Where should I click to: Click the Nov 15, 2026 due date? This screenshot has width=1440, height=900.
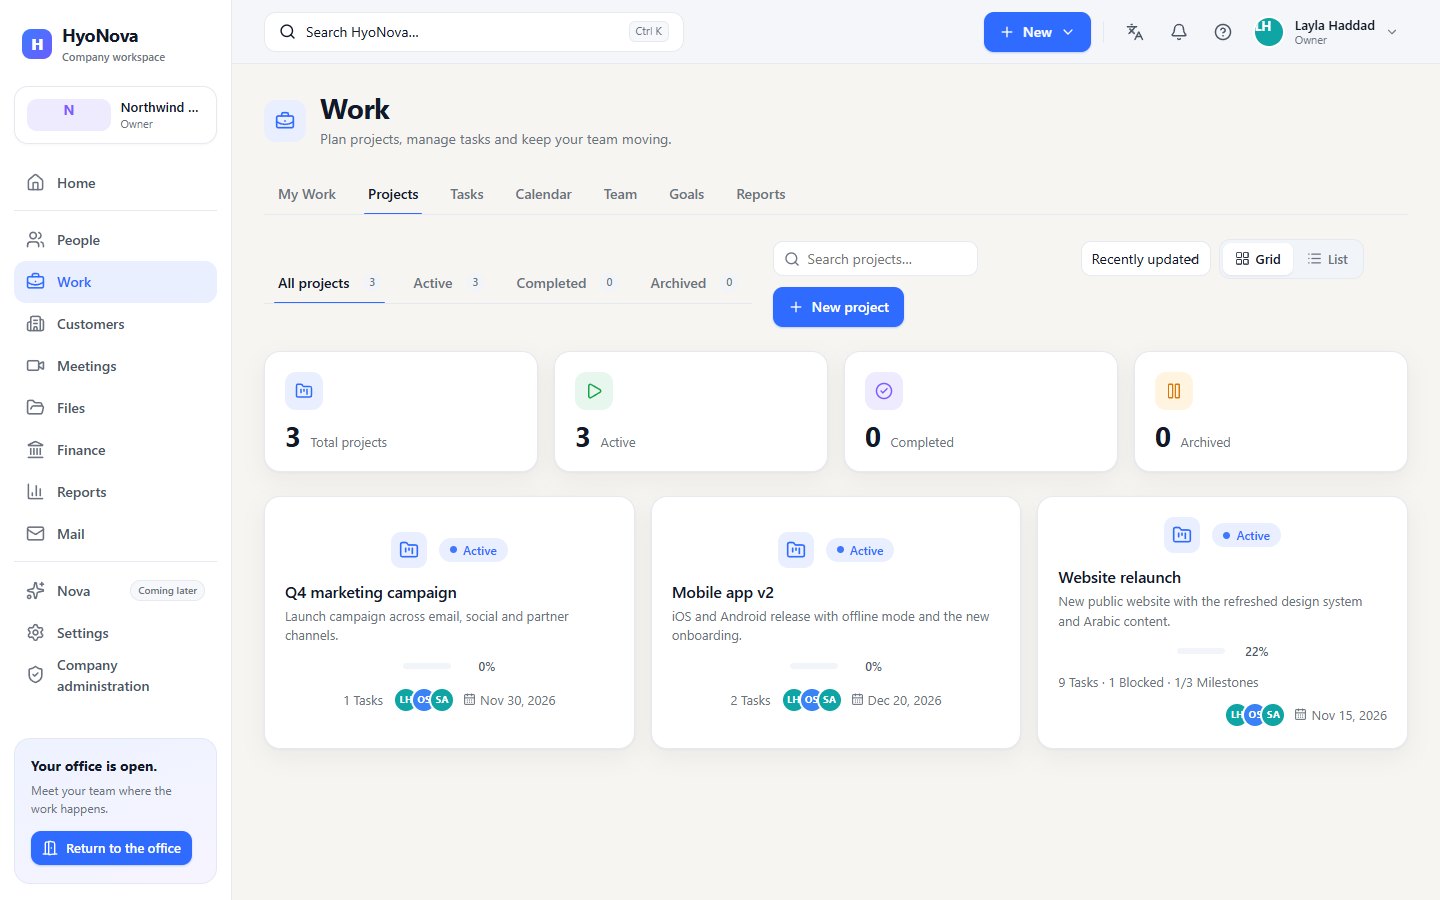click(x=1341, y=715)
